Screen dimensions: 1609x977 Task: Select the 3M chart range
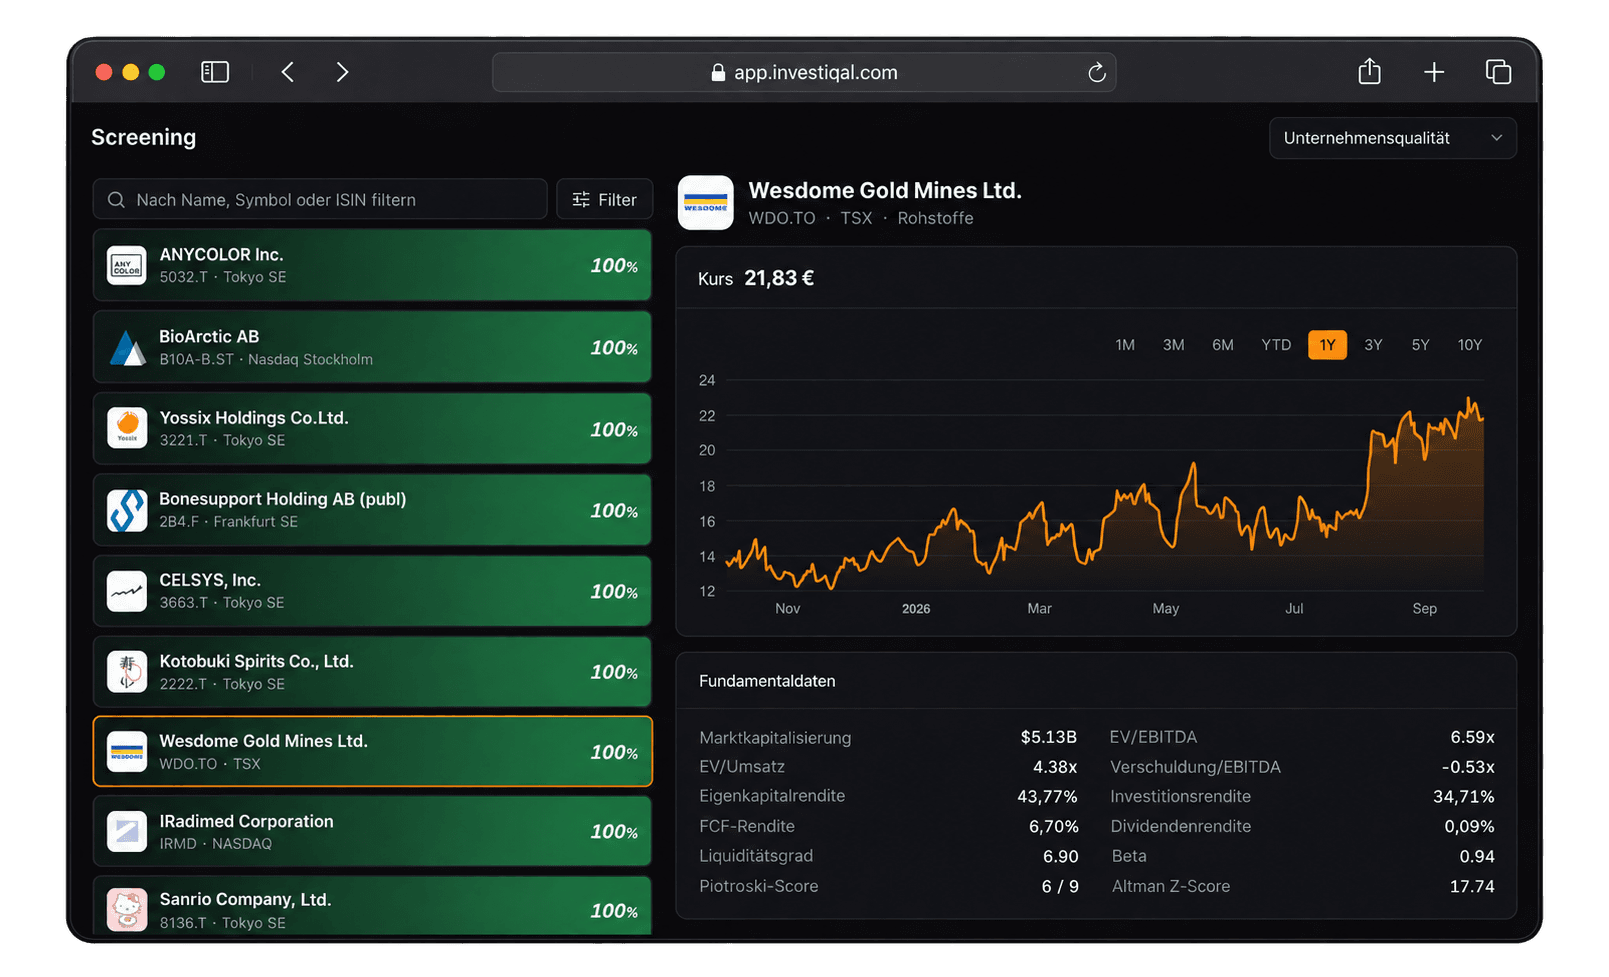(x=1174, y=345)
